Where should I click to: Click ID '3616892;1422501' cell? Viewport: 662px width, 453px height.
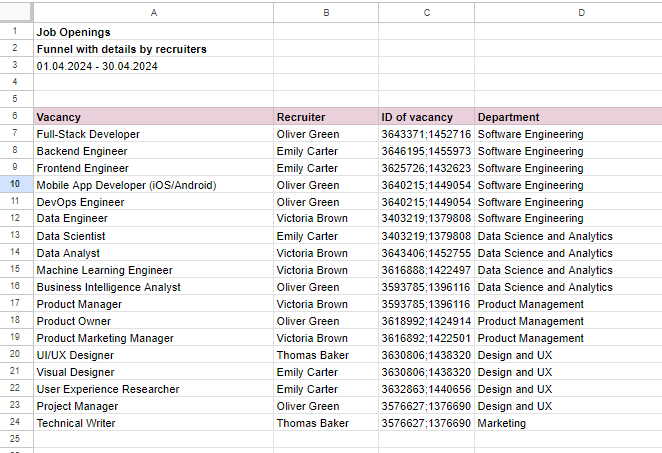pos(426,337)
